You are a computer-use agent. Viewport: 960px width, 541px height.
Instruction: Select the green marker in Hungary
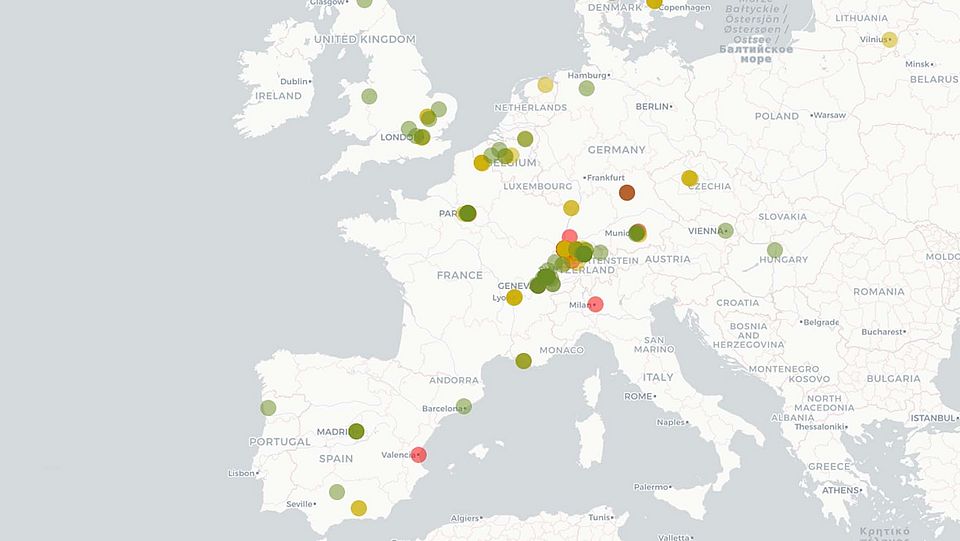(x=775, y=250)
